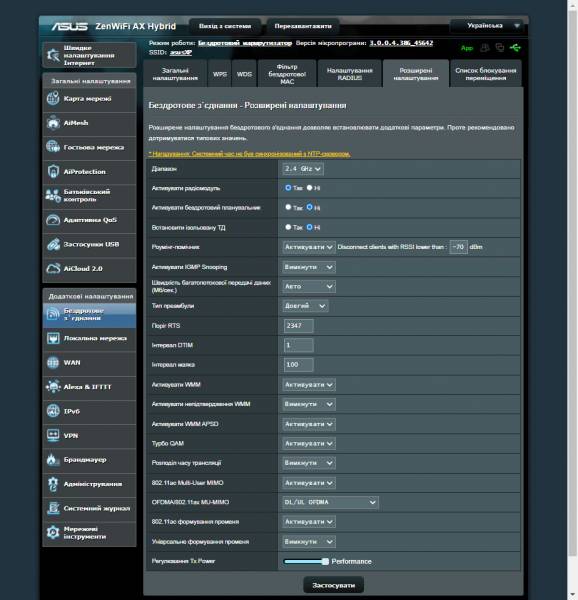Viewport: 578px width, 600px height.
Task: Open the AiMesh sidebar icon
Action: pos(53,123)
